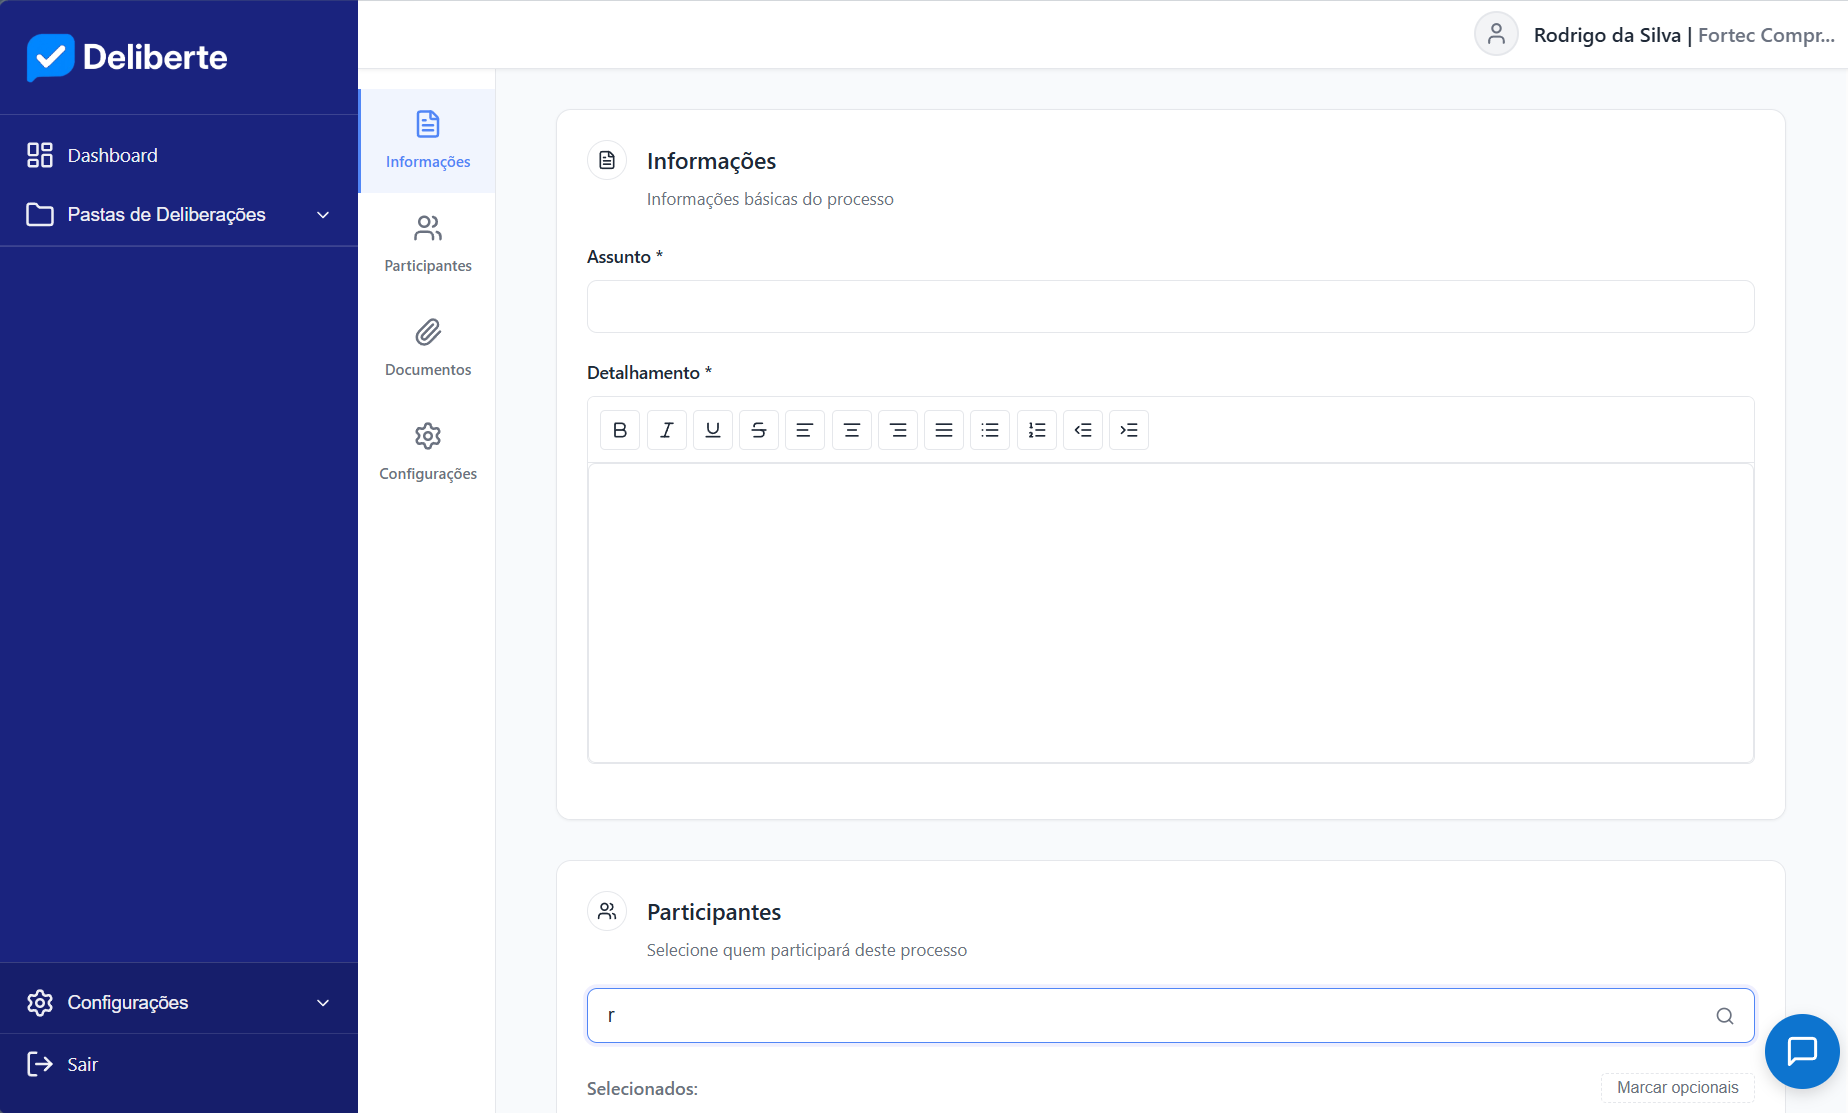The width and height of the screenshot is (1848, 1113).
Task: Focus the Assunto input field
Action: 1170,306
